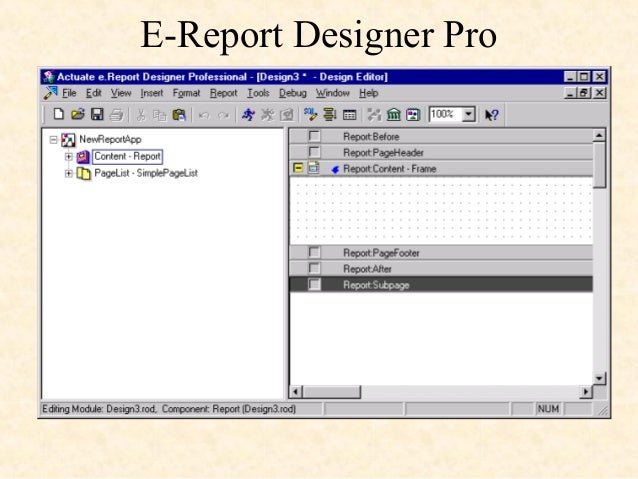Click the blue arrow icon beside Report:Content
Viewport: 638px width, 479px height.
coord(335,169)
